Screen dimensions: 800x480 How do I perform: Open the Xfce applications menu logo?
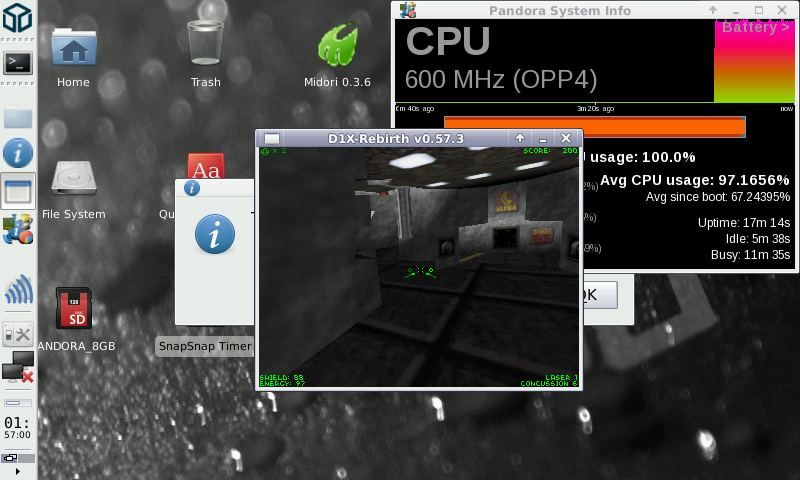click(x=18, y=19)
